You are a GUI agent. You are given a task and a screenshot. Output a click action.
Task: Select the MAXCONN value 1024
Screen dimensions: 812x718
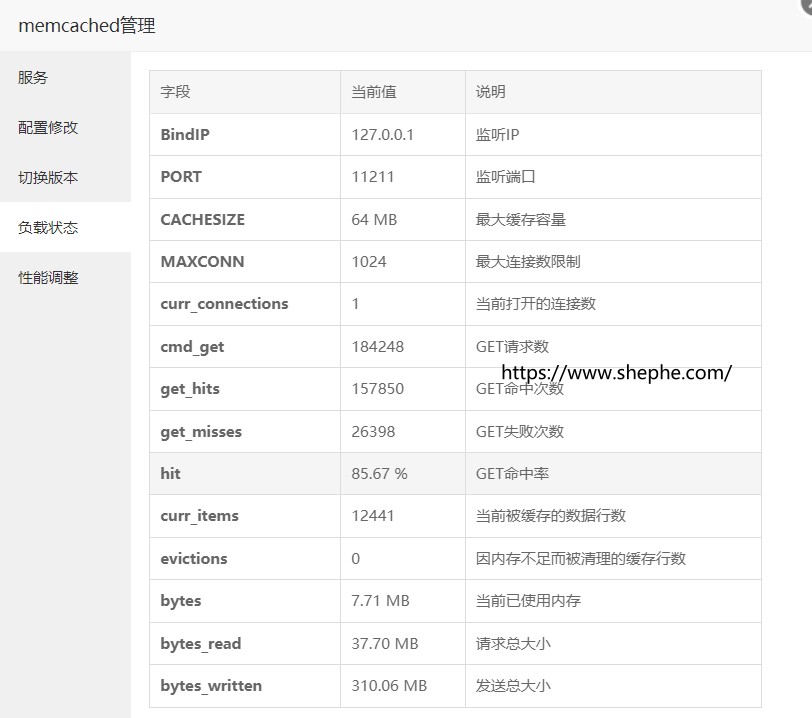pyautogui.click(x=369, y=261)
